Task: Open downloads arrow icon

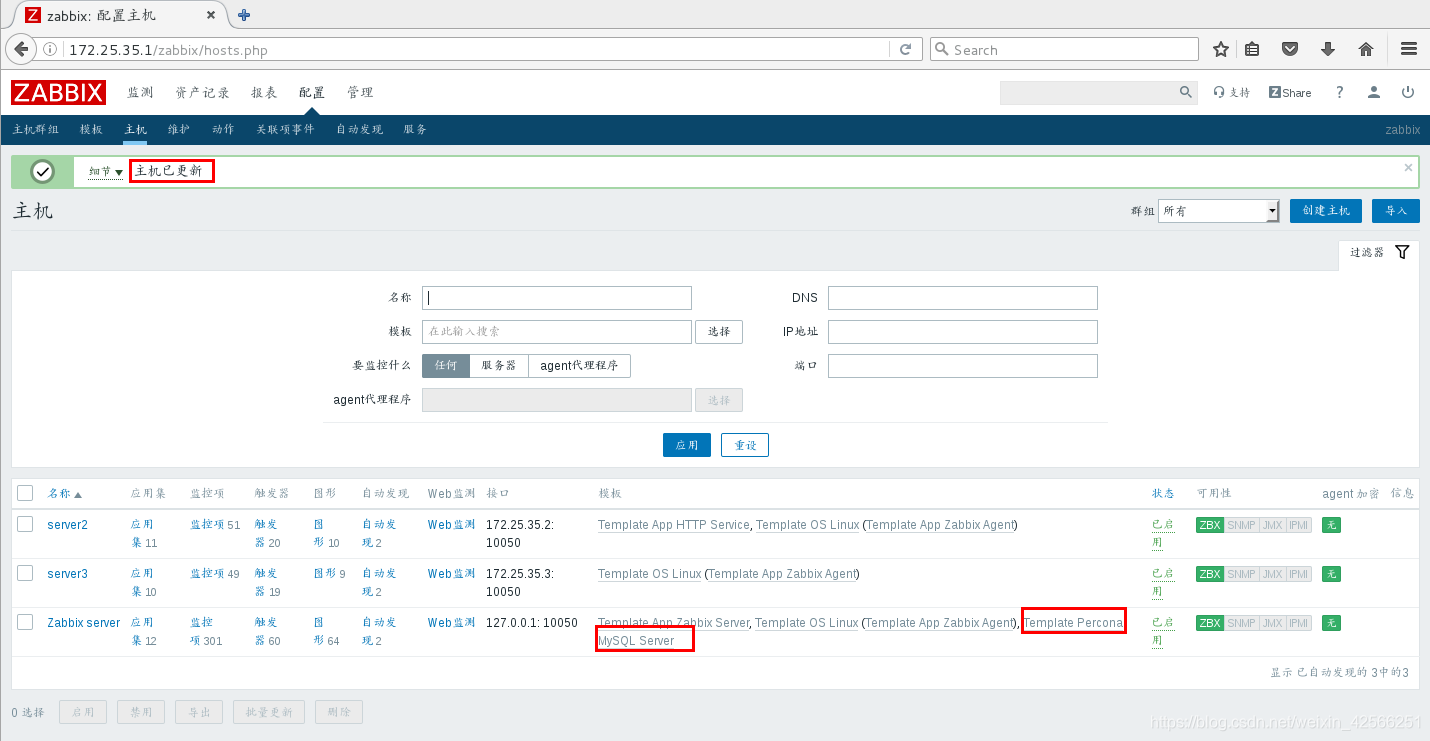Action: tap(1328, 49)
